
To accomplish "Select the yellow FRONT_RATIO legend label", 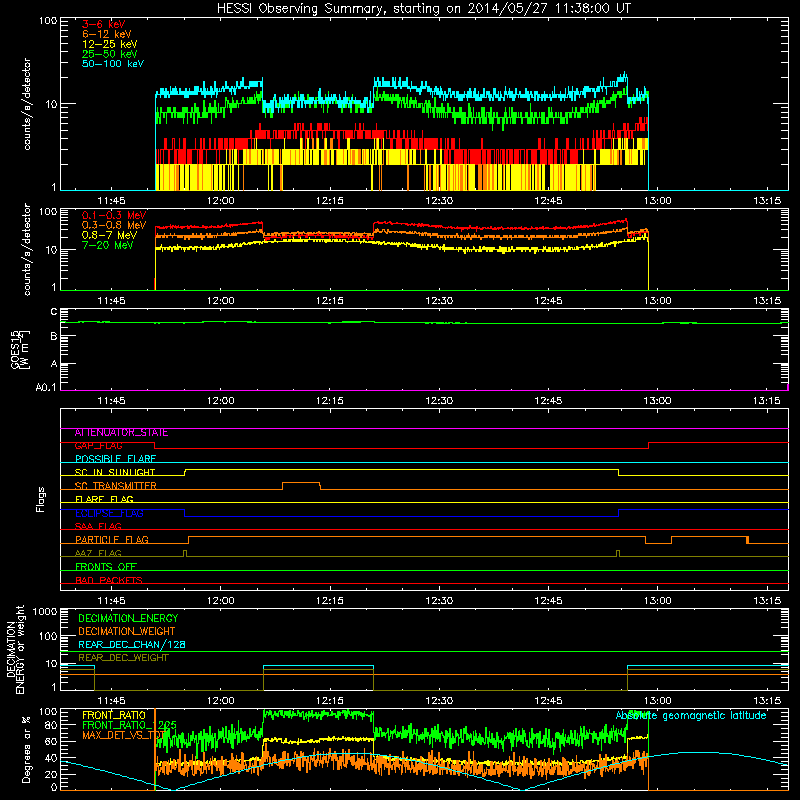I will click(114, 715).
